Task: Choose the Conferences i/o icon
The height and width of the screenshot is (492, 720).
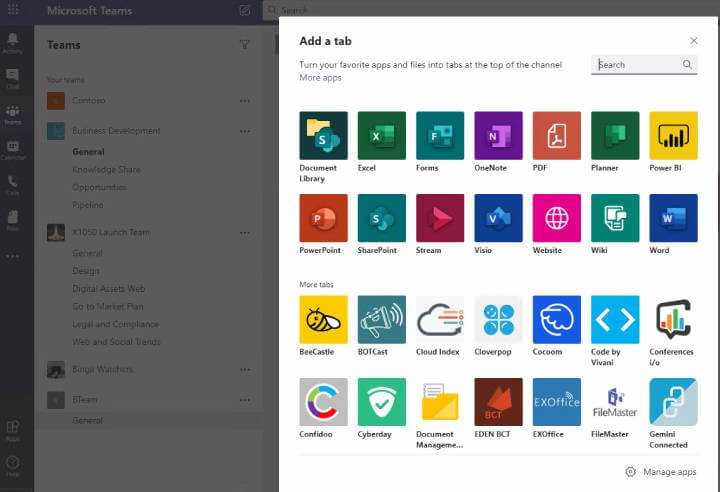Action: (x=673, y=319)
